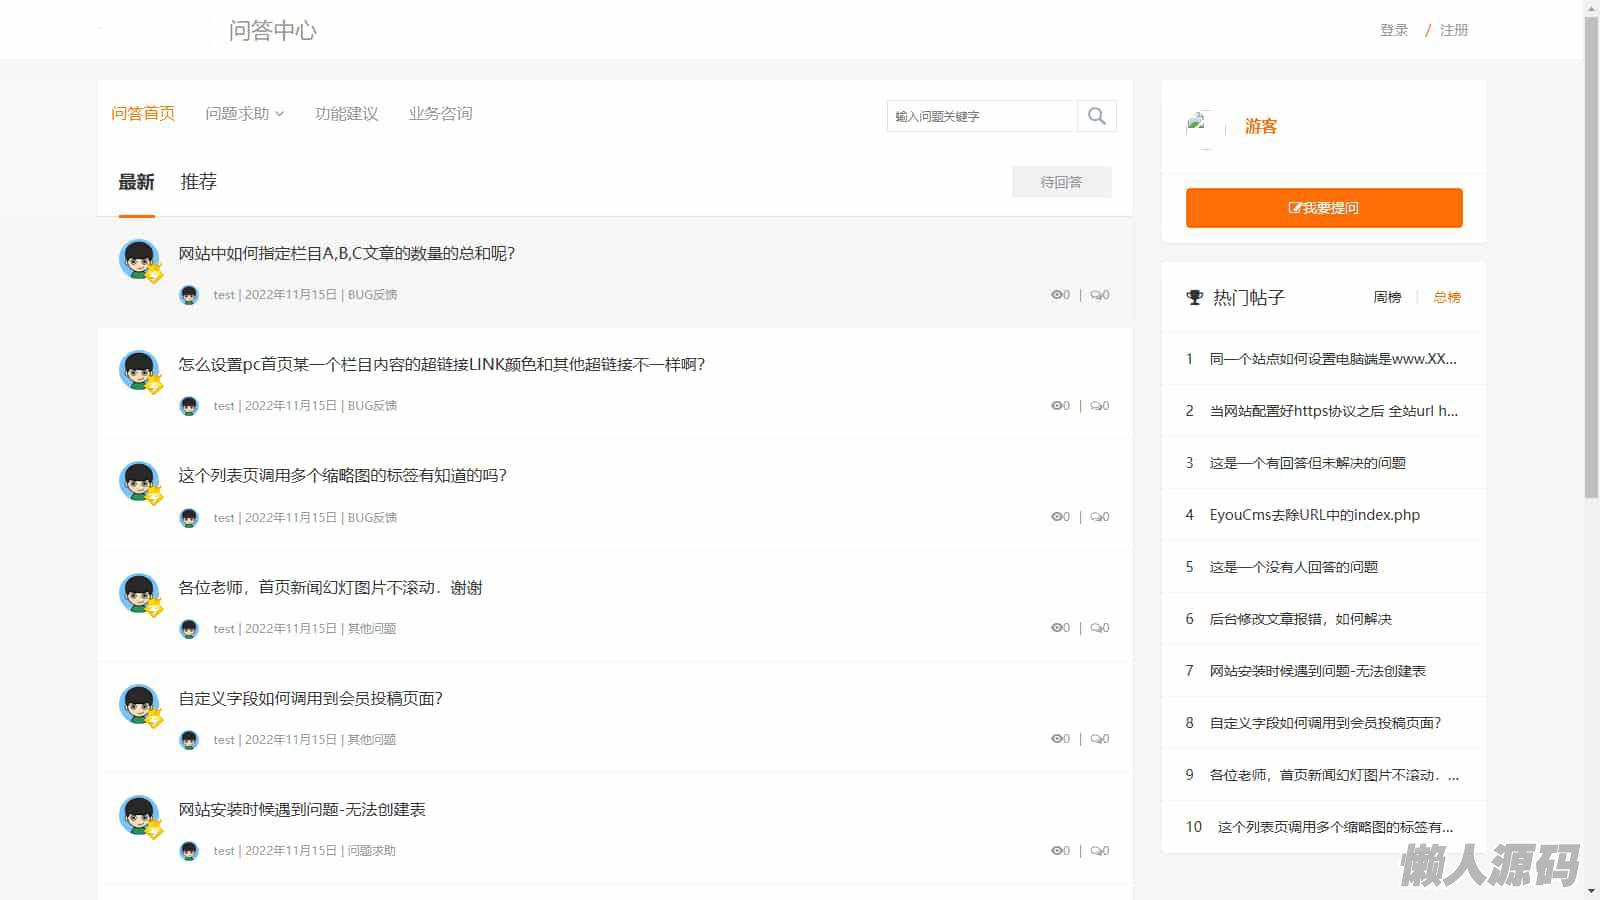Focus the 输入问题关键字 search field
The image size is (1600, 900).
[980, 116]
